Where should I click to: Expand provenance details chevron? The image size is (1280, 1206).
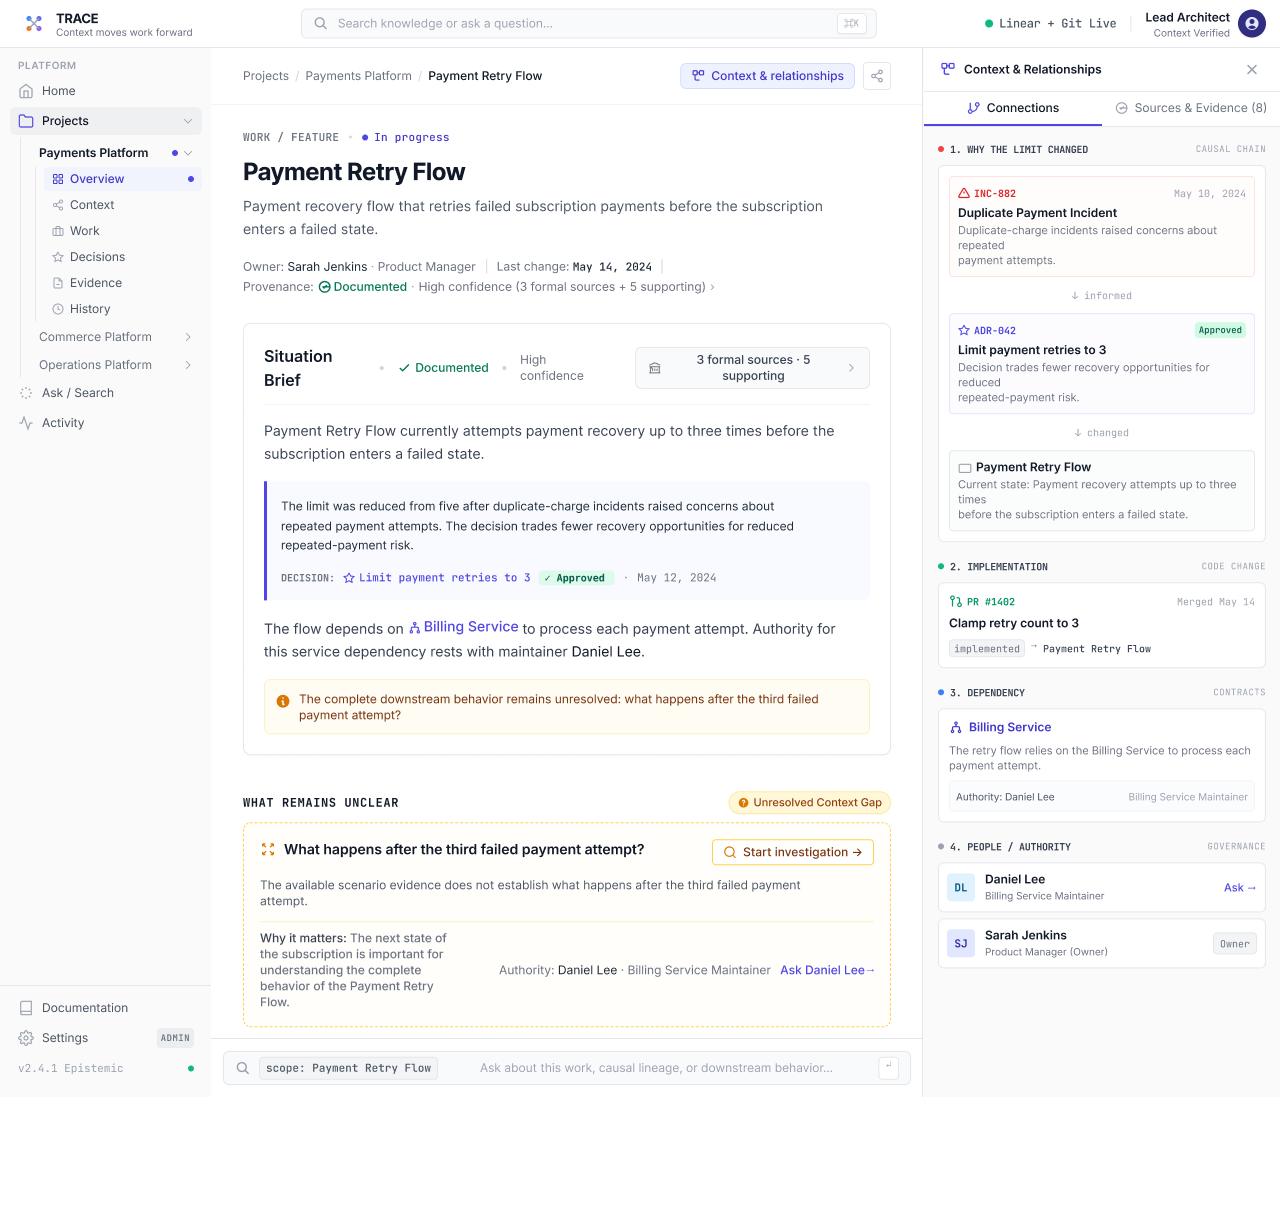click(712, 287)
